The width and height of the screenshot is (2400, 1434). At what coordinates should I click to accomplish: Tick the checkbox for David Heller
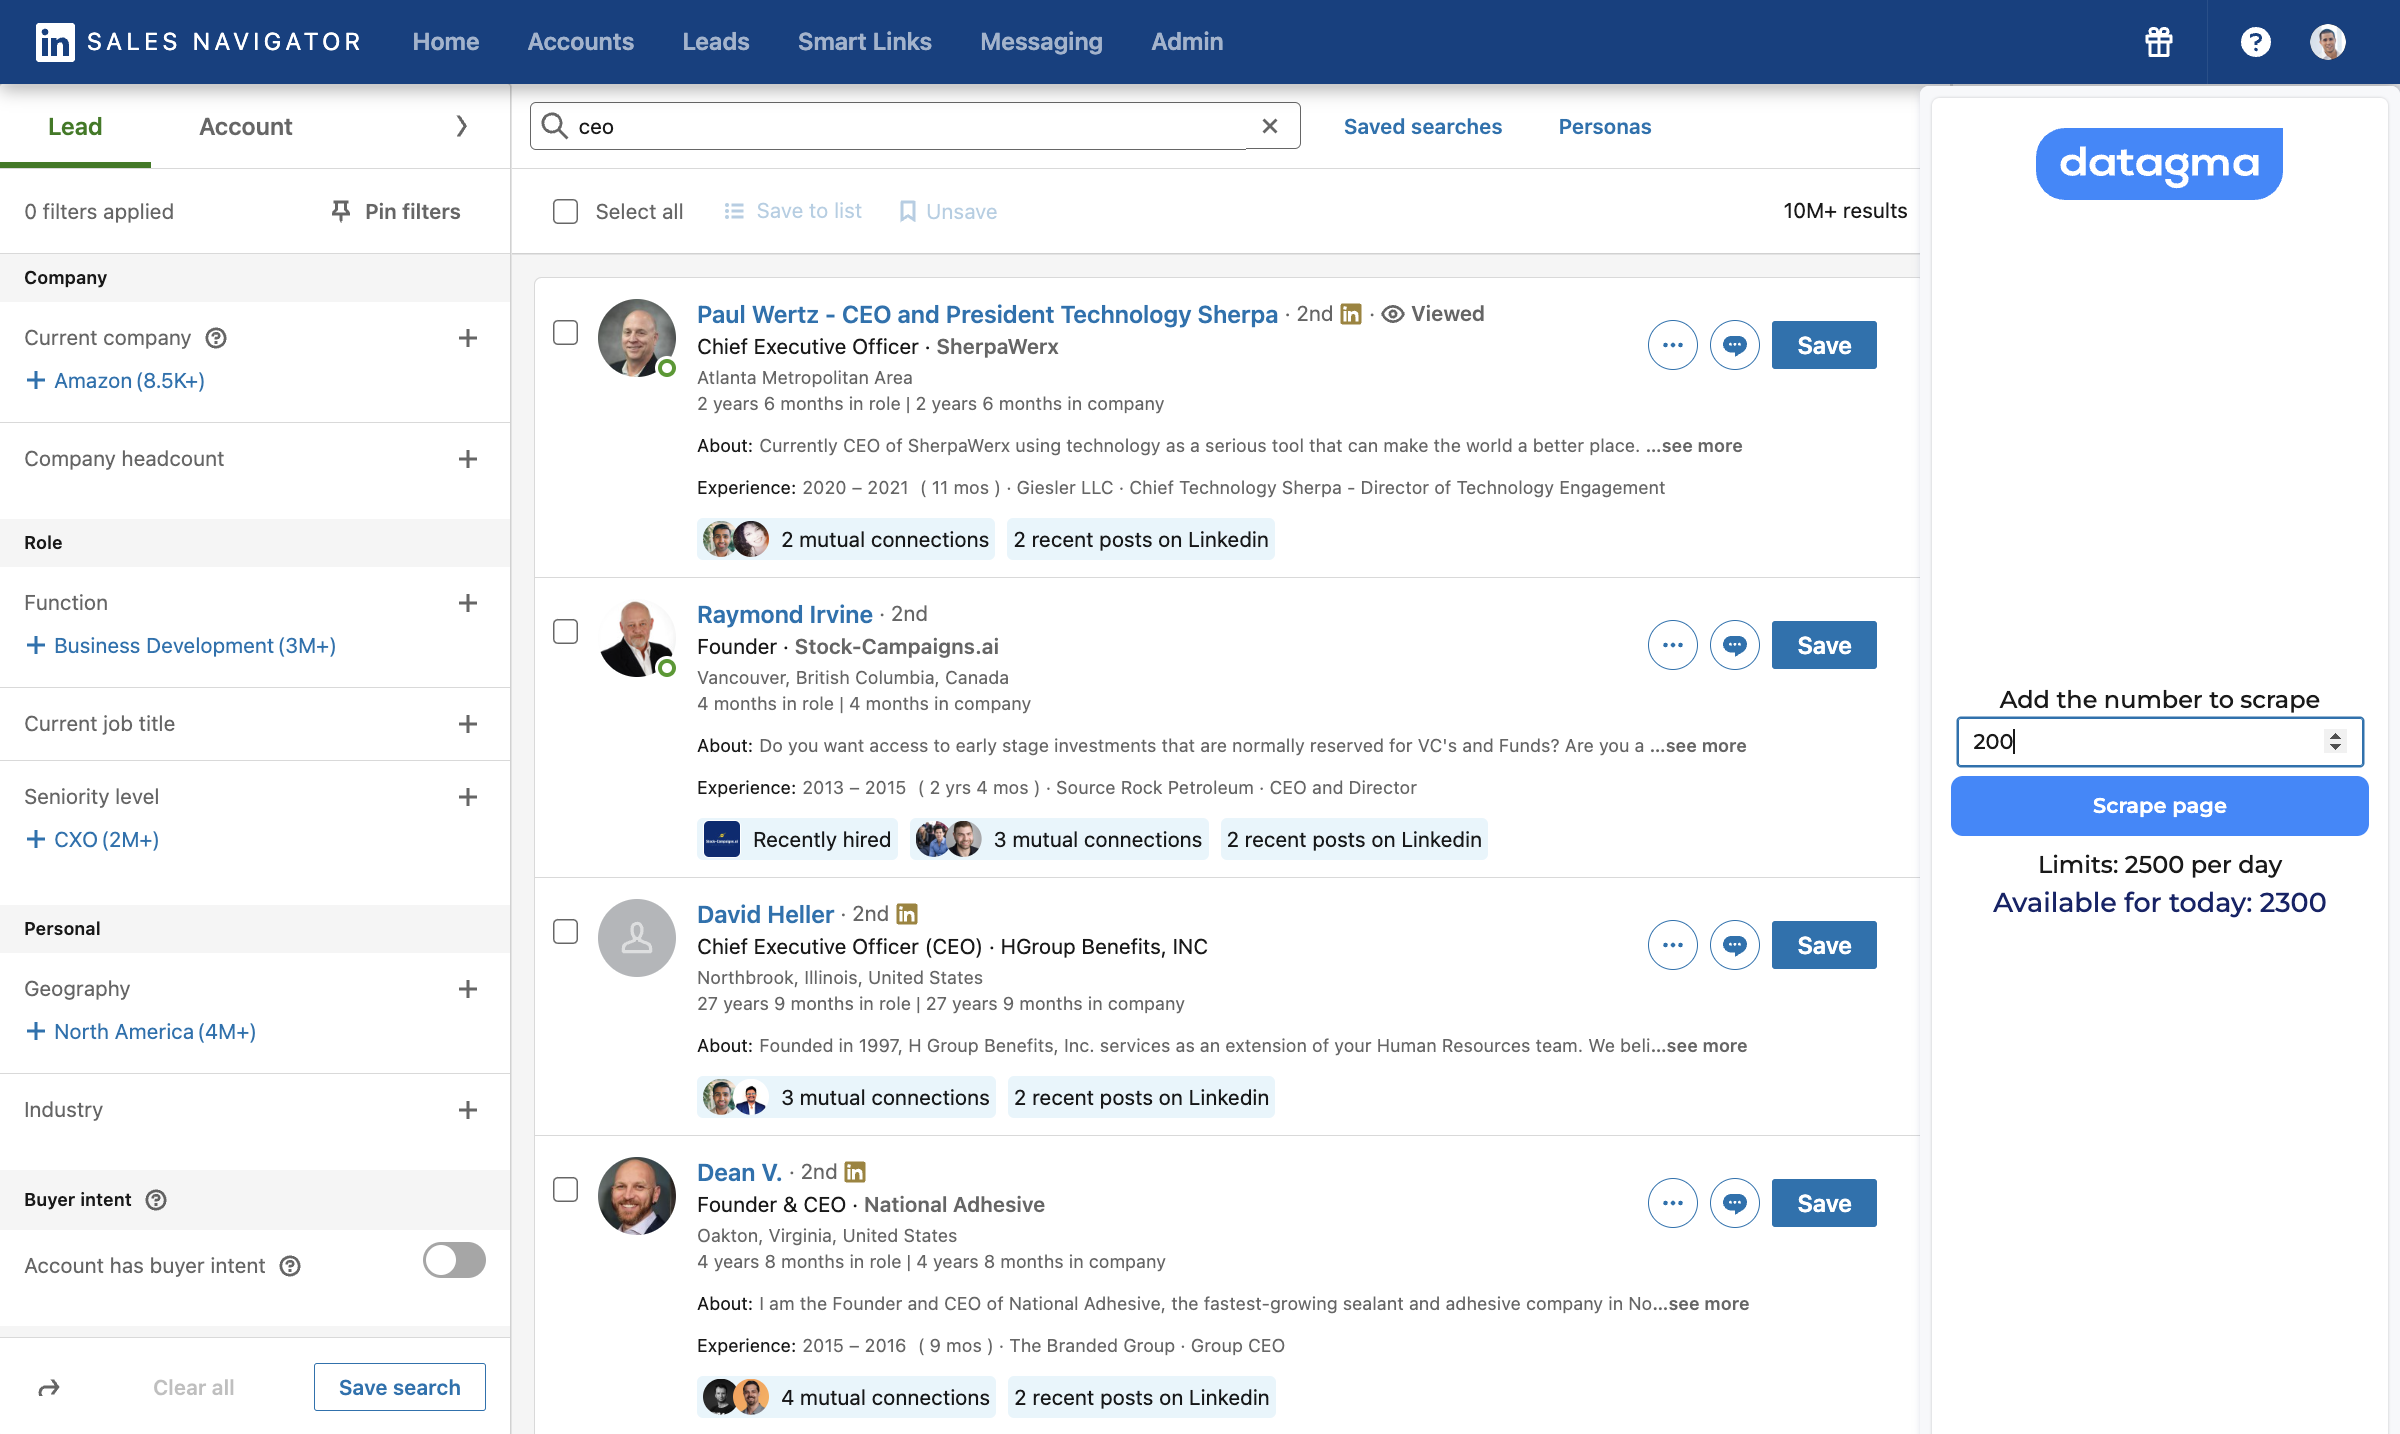click(566, 931)
